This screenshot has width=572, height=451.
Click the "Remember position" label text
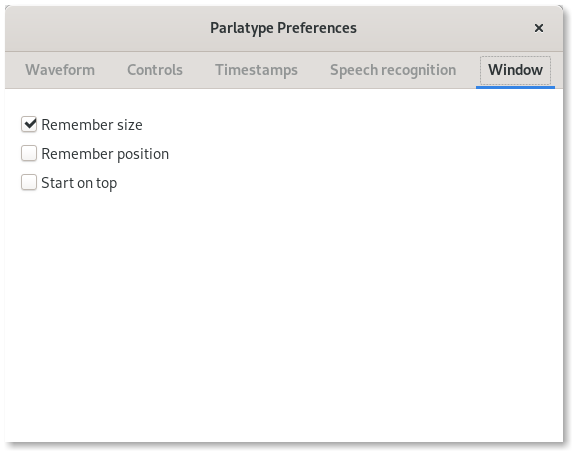[x=105, y=154]
